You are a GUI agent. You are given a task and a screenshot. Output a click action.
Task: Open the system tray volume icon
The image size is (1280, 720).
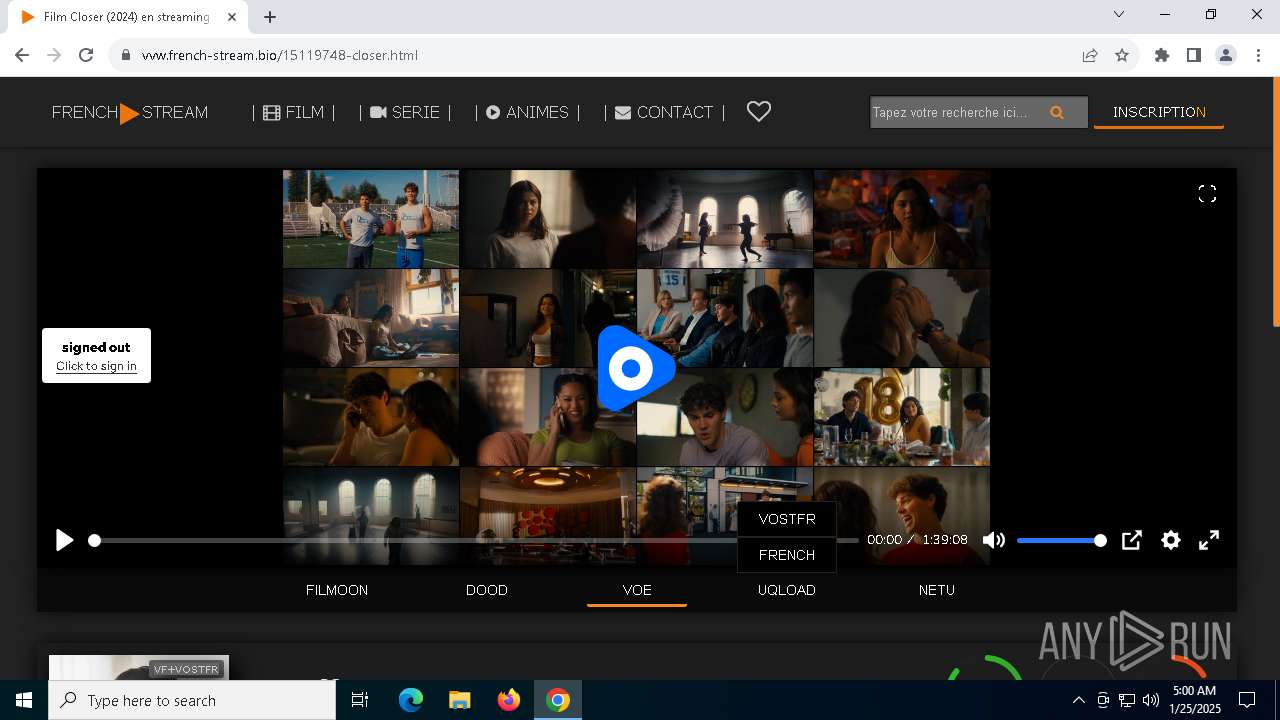1150,700
